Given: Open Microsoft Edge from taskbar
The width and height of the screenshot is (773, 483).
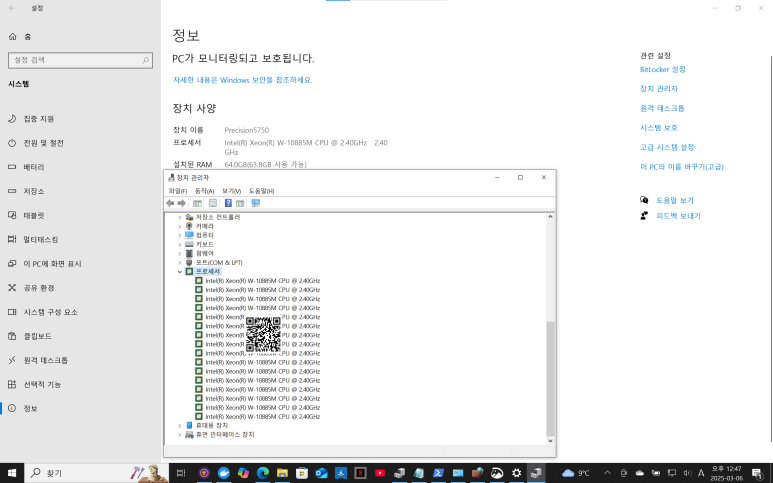Looking at the screenshot, I should click(263, 473).
